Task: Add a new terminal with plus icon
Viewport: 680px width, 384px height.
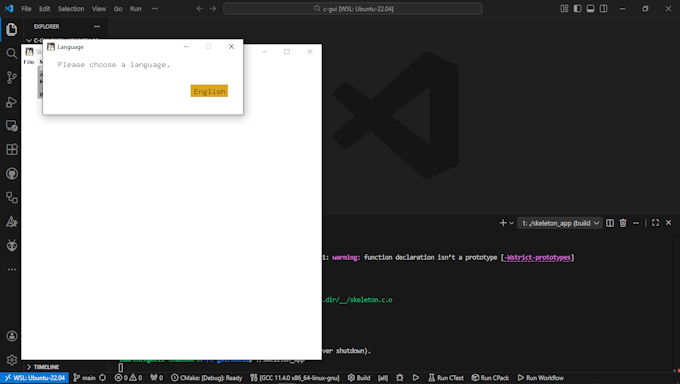Action: point(503,223)
